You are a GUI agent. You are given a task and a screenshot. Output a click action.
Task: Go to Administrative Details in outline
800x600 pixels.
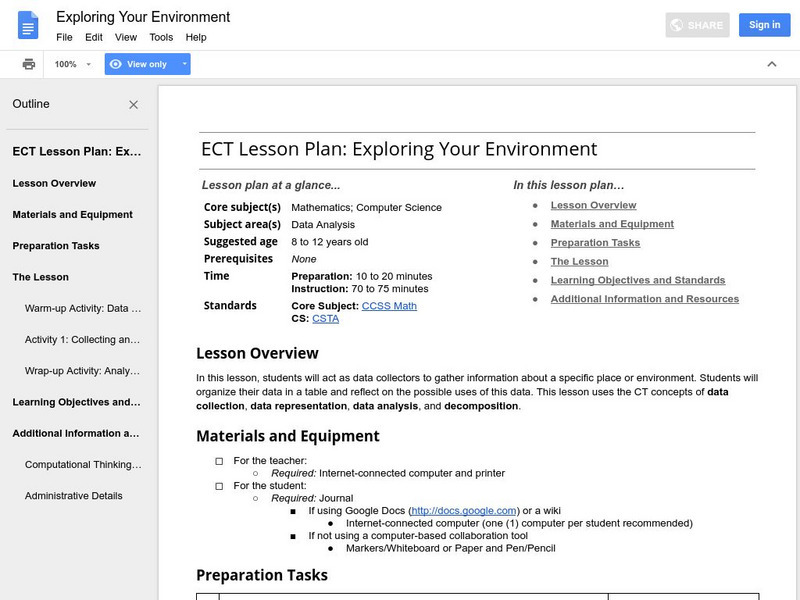point(74,496)
